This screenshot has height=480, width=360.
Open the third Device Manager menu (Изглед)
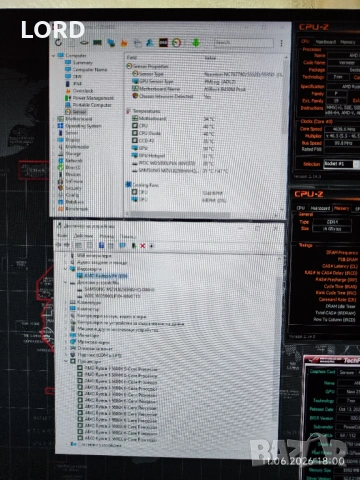(x=107, y=236)
